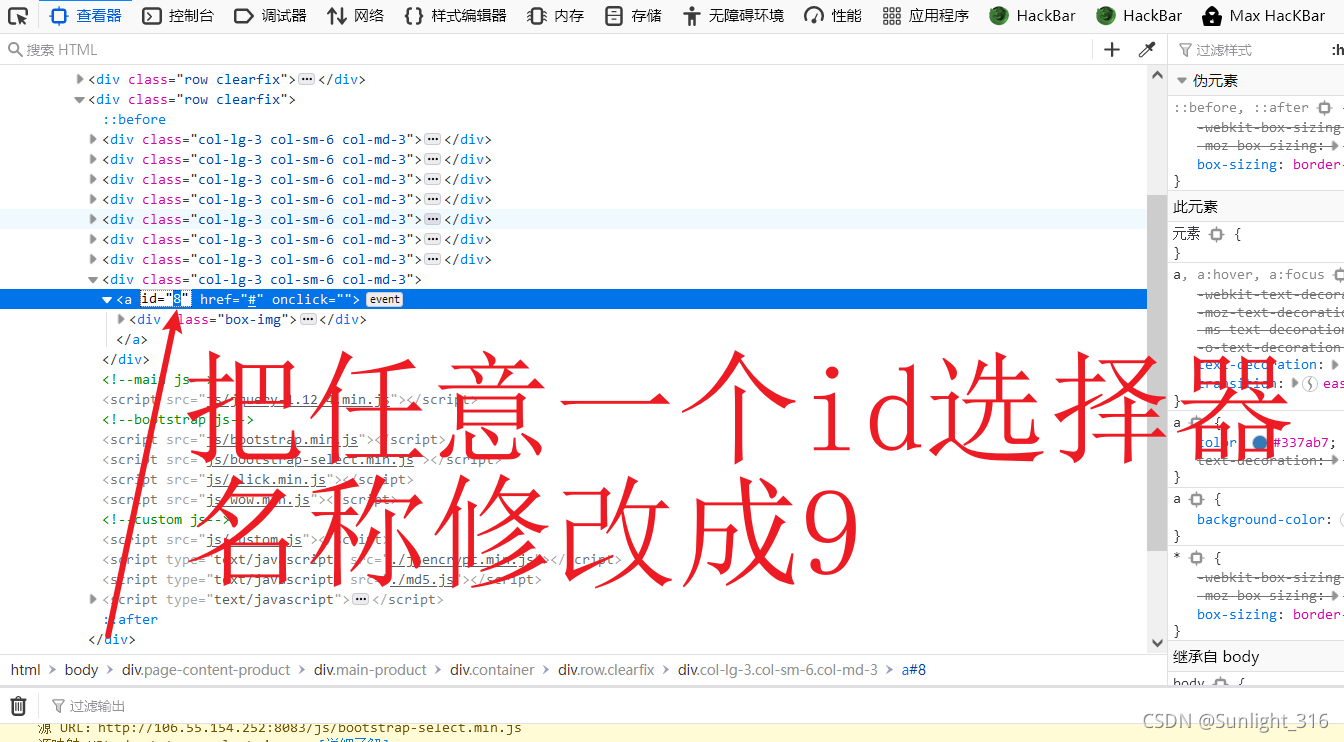Click the id attribute edit field showing 8
The image size is (1344, 742).
click(x=165, y=299)
